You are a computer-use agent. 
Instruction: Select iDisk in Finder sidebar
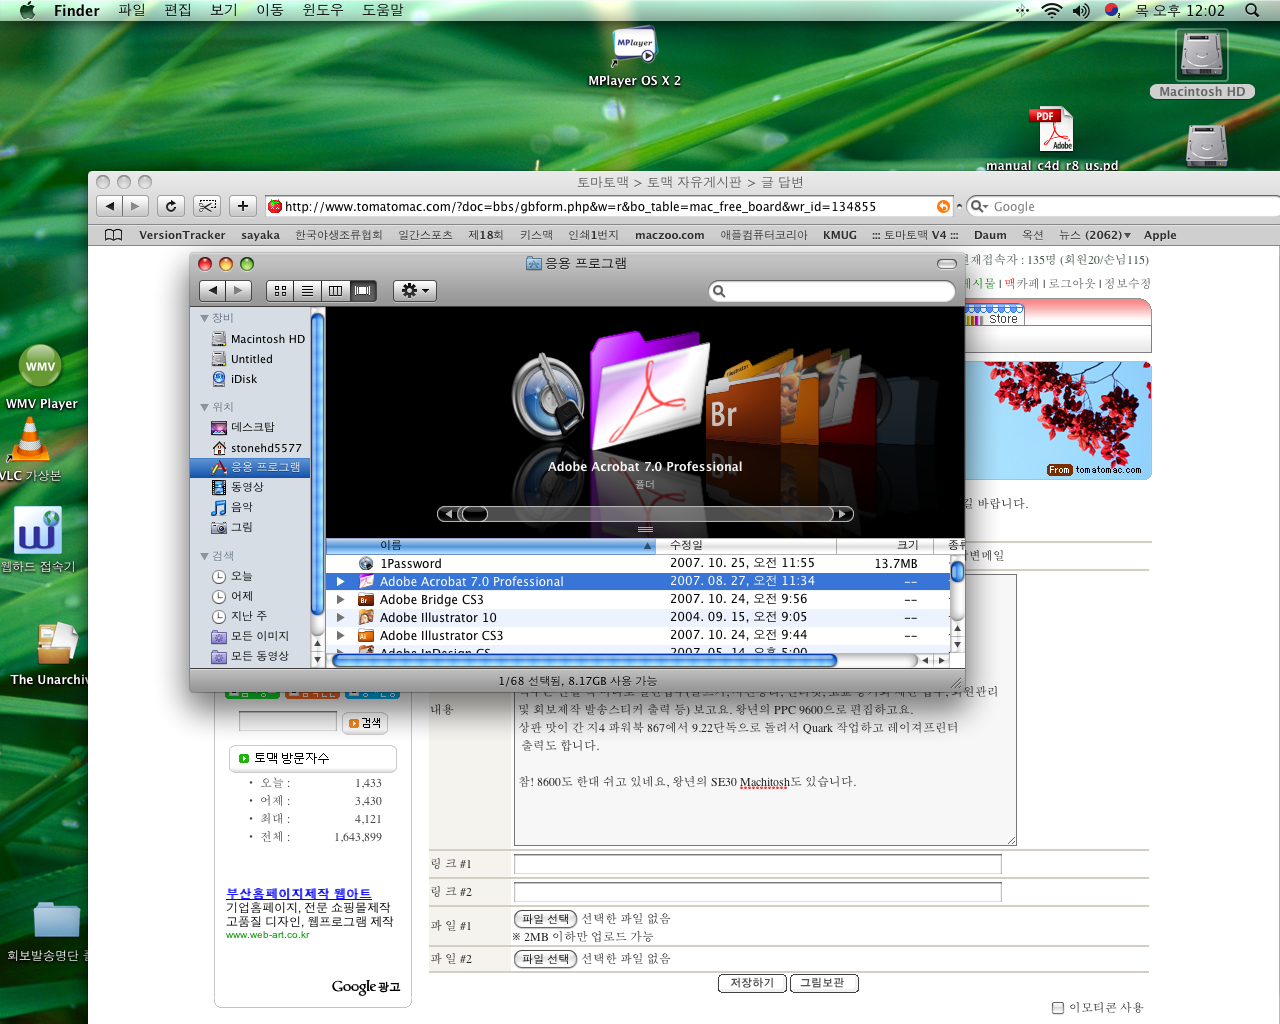coord(244,379)
